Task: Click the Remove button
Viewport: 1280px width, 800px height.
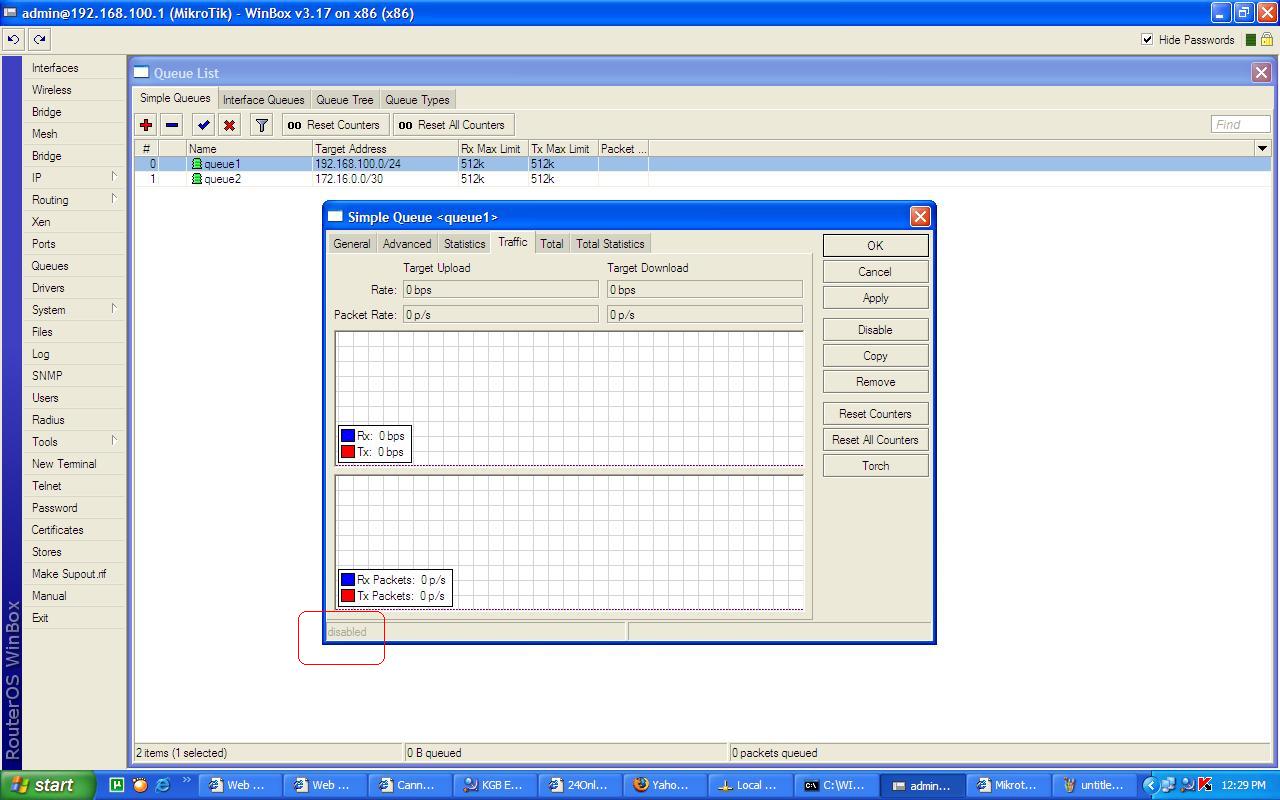Action: [875, 382]
